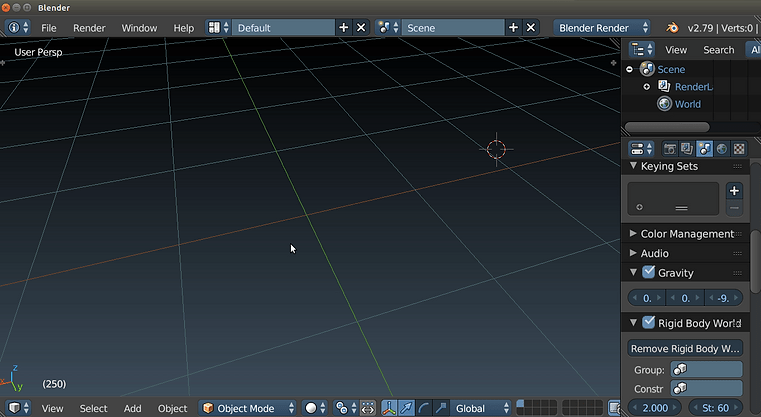Image resolution: width=761 pixels, height=417 pixels.
Task: Open the Outliner editor type selector
Action: pyautogui.click(x=642, y=50)
